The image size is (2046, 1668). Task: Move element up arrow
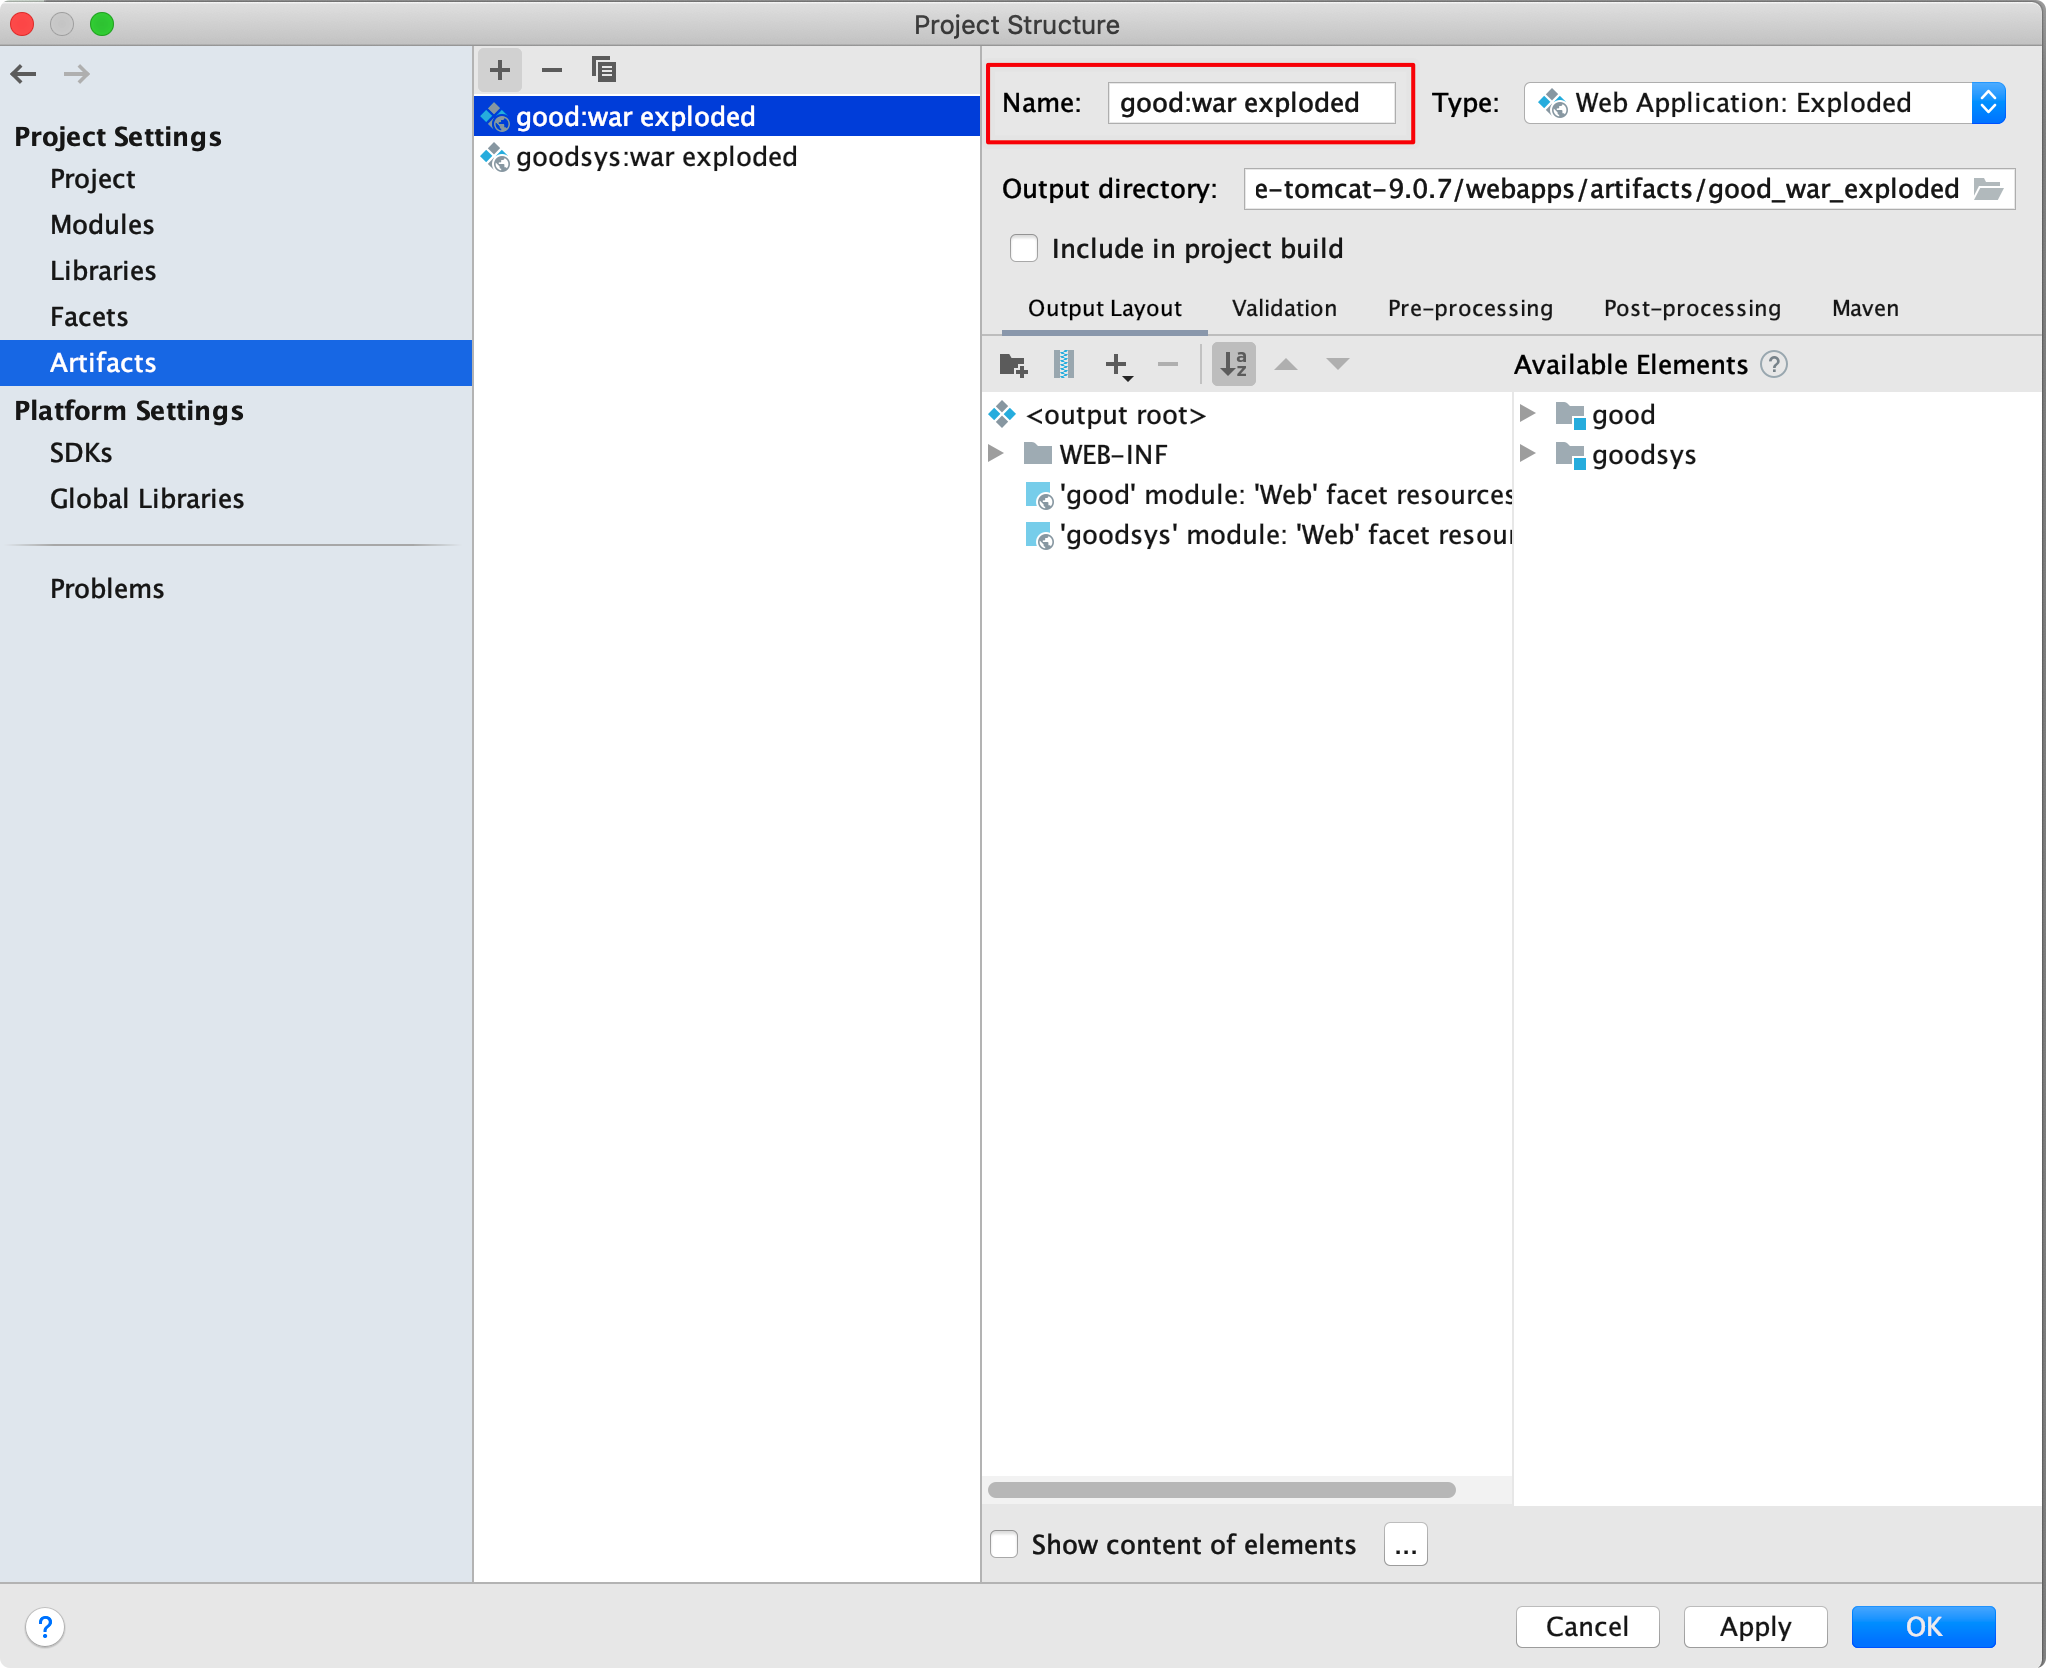click(x=1287, y=365)
